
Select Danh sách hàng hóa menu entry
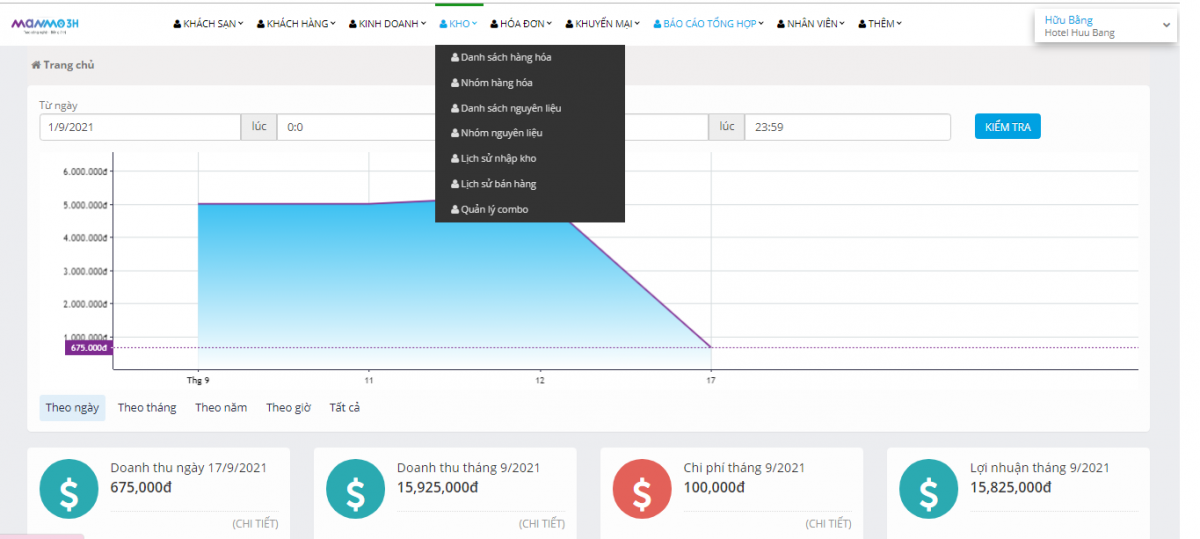pos(505,57)
